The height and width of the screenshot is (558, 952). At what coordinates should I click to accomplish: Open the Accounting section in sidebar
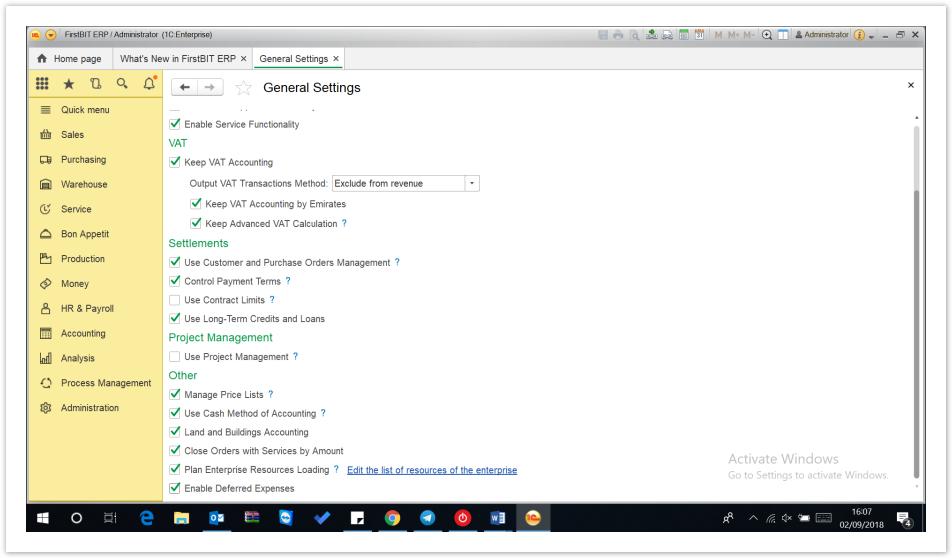pyautogui.click(x=83, y=334)
